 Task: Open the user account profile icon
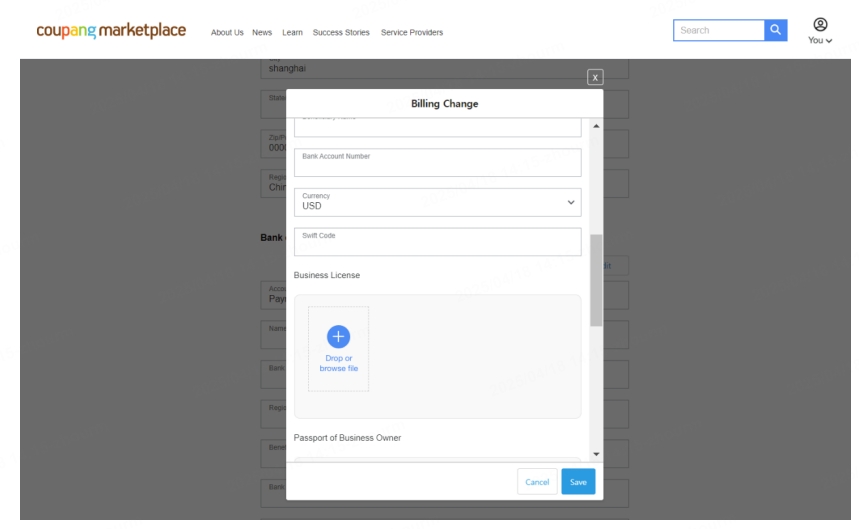pyautogui.click(x=820, y=25)
